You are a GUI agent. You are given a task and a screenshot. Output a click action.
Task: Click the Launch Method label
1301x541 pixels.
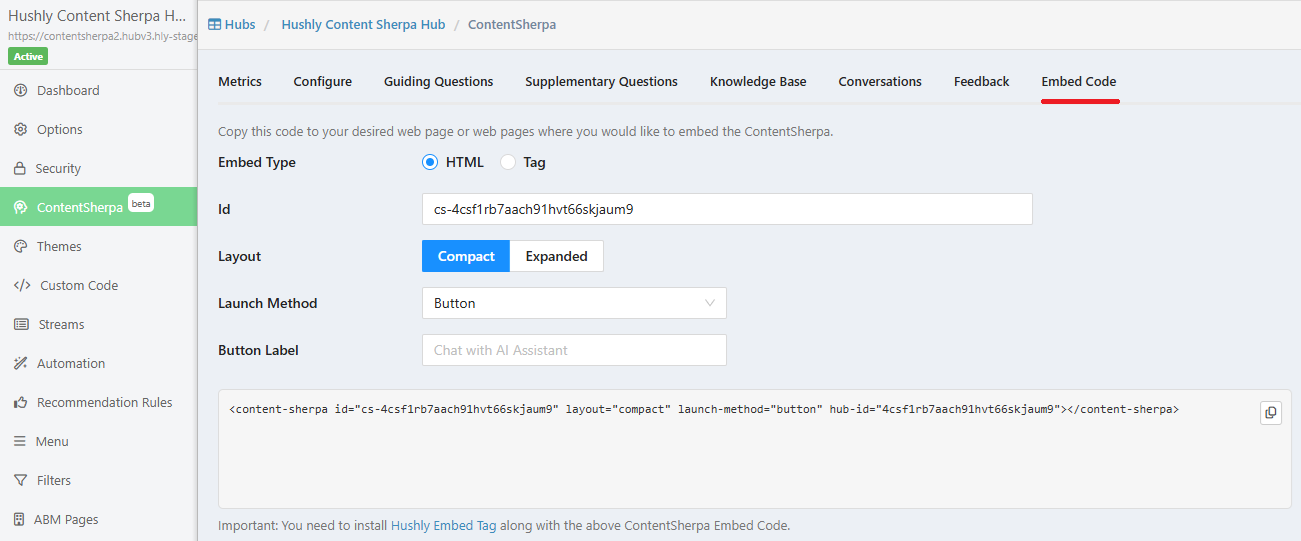(267, 303)
